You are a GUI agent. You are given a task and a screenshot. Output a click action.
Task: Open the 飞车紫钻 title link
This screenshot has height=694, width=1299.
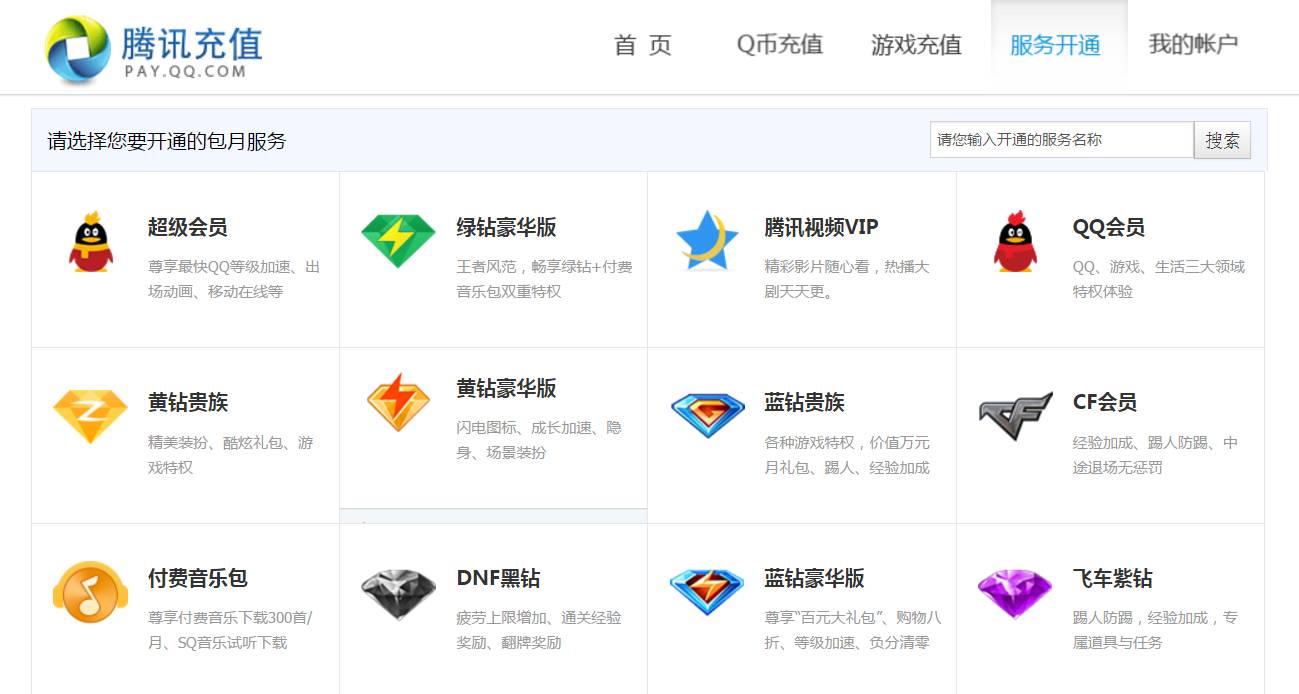(1112, 578)
